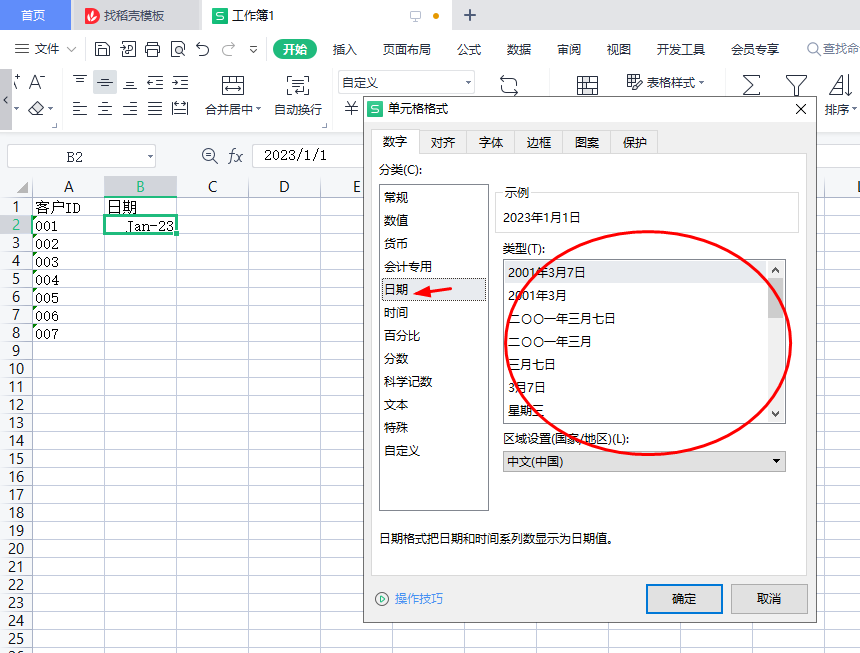Select middle vertical alignment icon
This screenshot has height=653, width=860.
105,82
